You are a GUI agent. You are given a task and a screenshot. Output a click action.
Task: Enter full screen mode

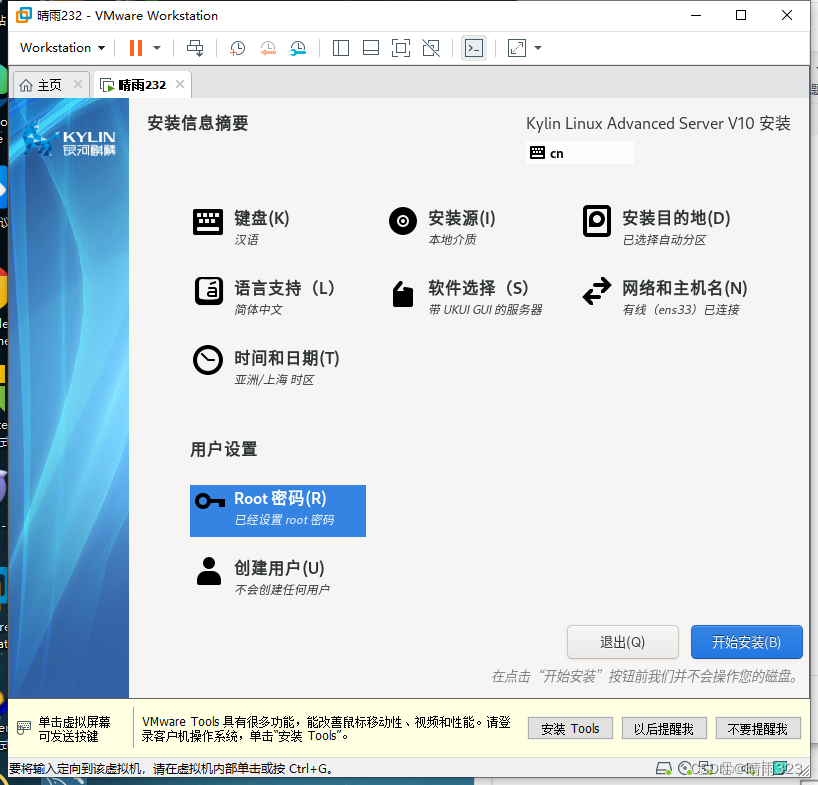click(401, 48)
